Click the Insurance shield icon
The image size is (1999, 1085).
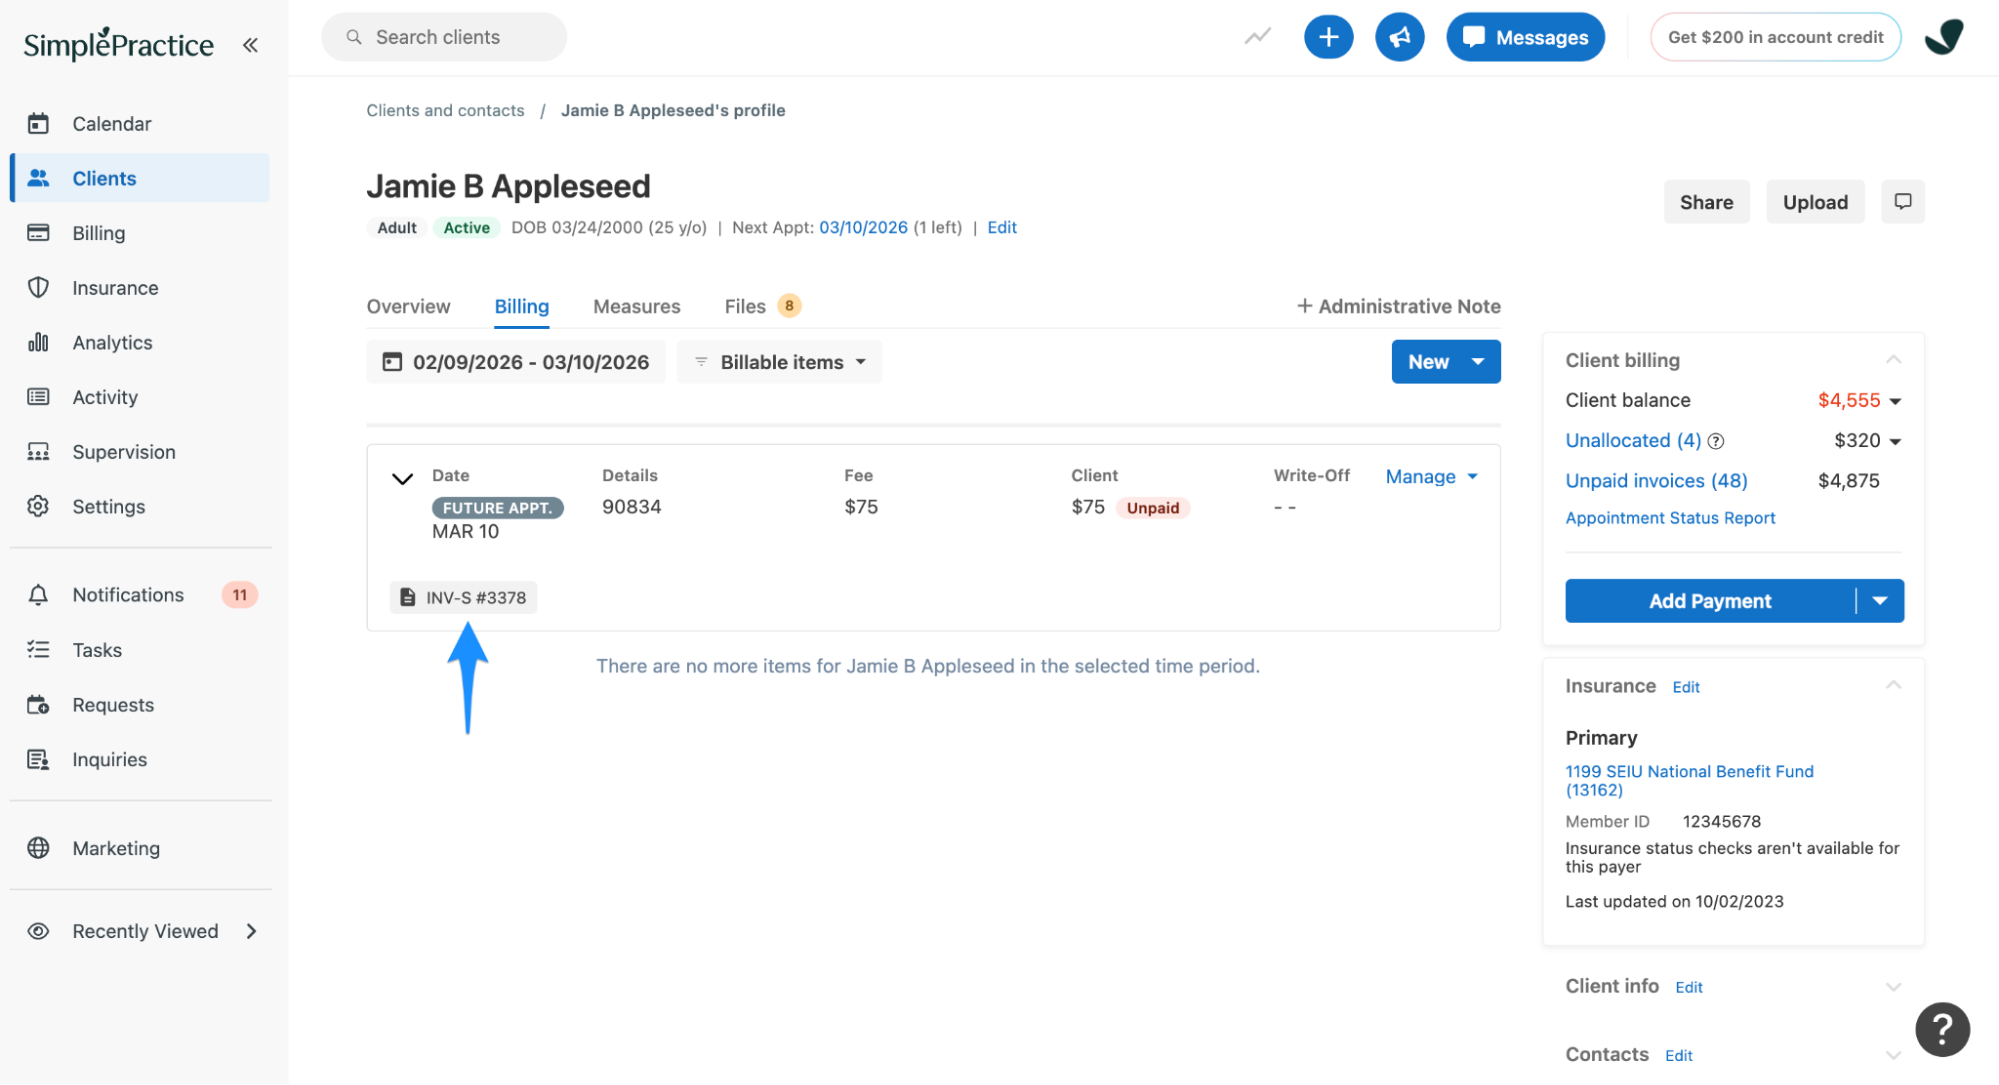[x=38, y=287]
